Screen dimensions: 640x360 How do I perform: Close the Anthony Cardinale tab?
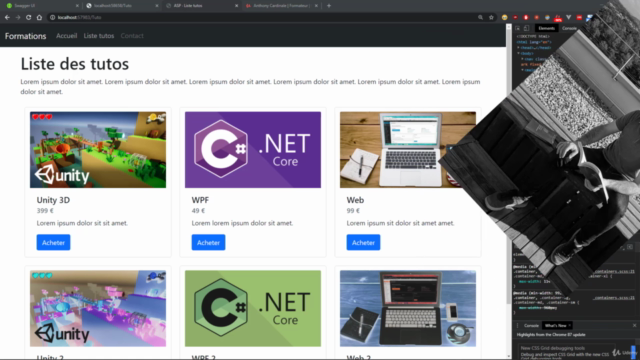316,6
